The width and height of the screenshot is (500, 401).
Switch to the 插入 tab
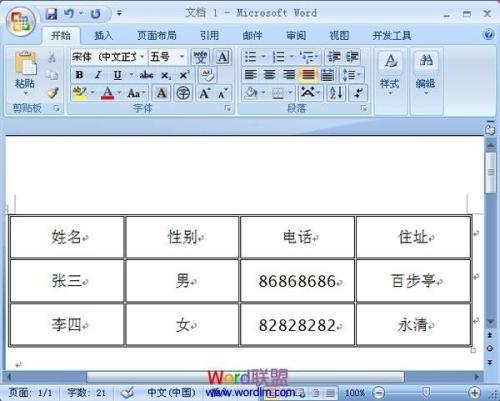pos(103,36)
